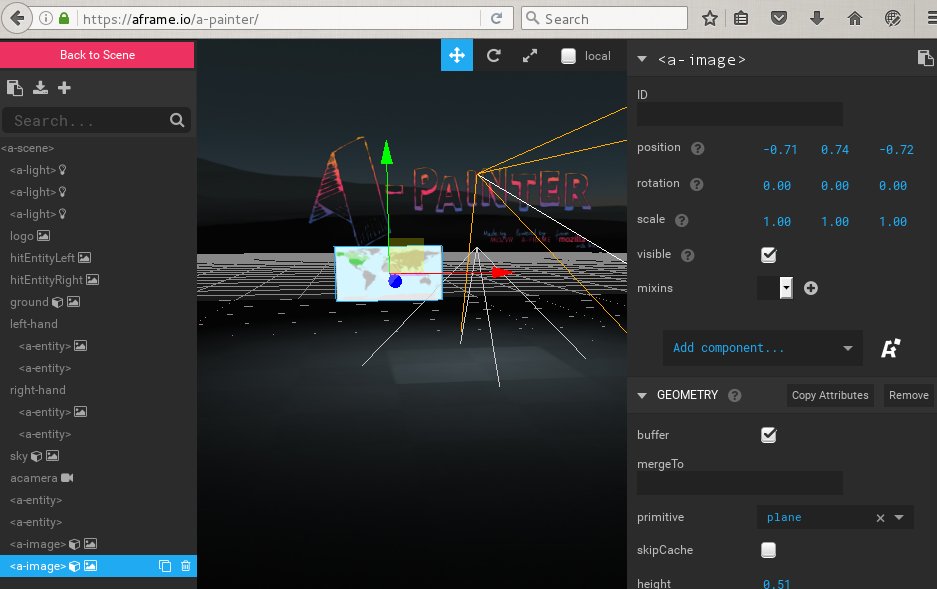Image resolution: width=937 pixels, height=589 pixels.
Task: Open help for scale property
Action: [682, 220]
